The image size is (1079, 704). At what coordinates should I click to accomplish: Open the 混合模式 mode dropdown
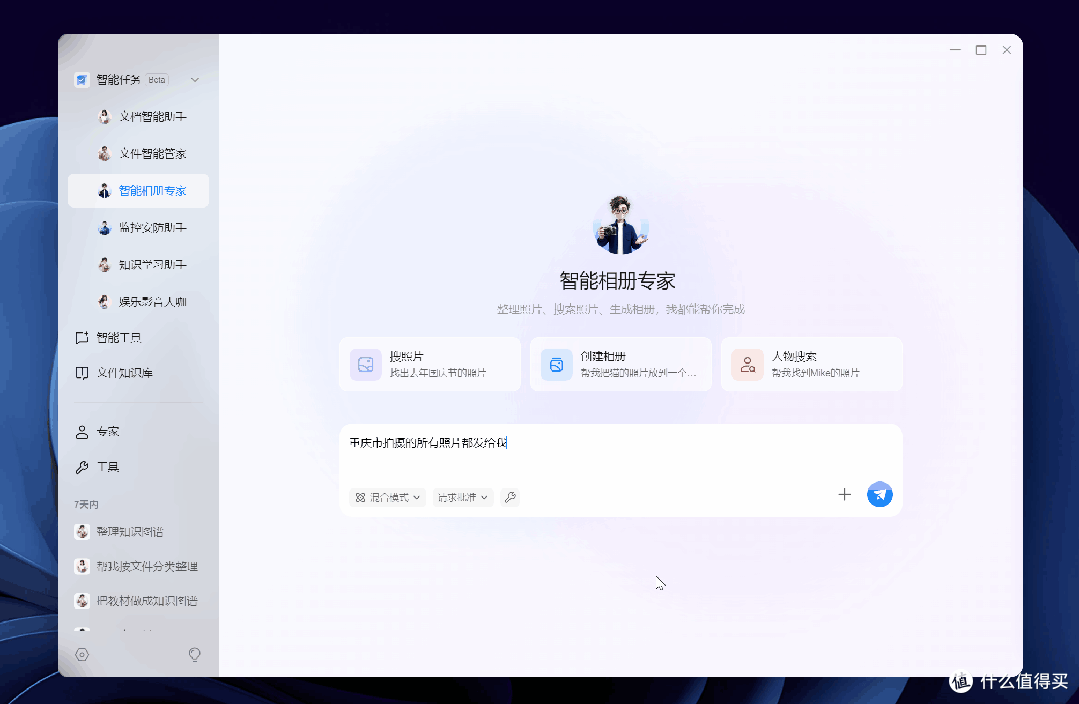[387, 497]
